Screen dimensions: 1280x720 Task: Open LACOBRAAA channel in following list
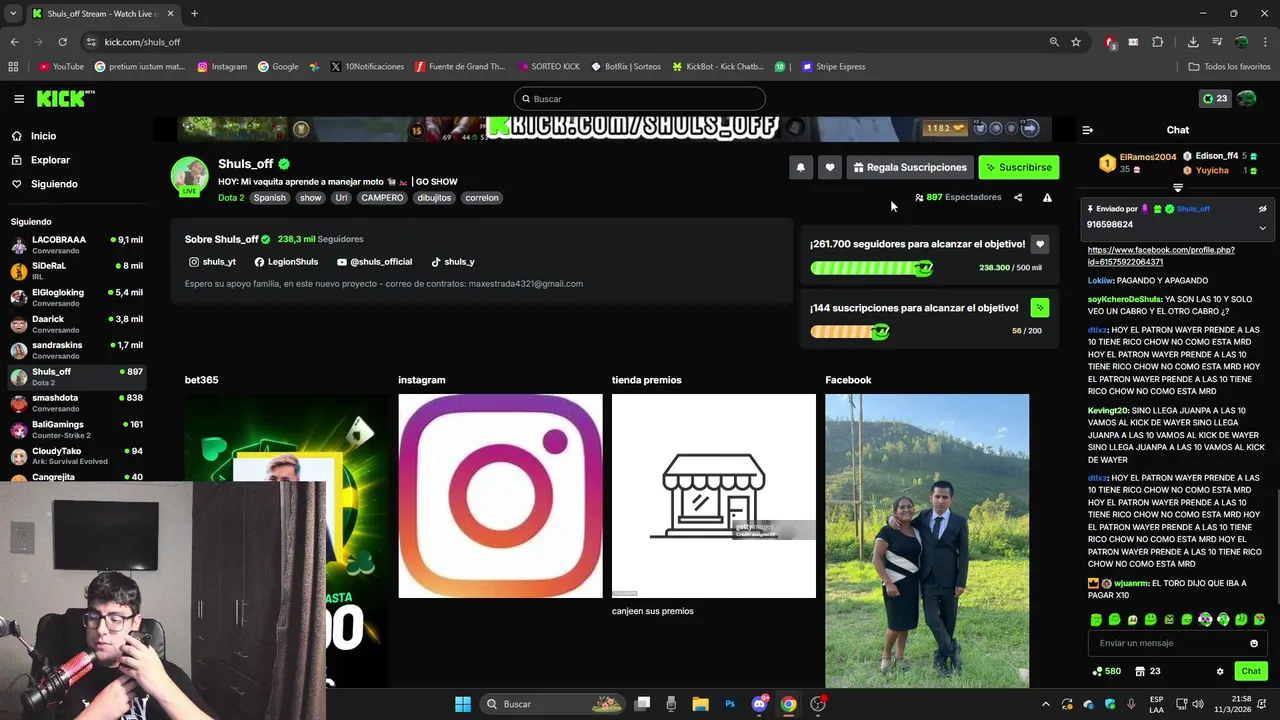click(x=77, y=245)
